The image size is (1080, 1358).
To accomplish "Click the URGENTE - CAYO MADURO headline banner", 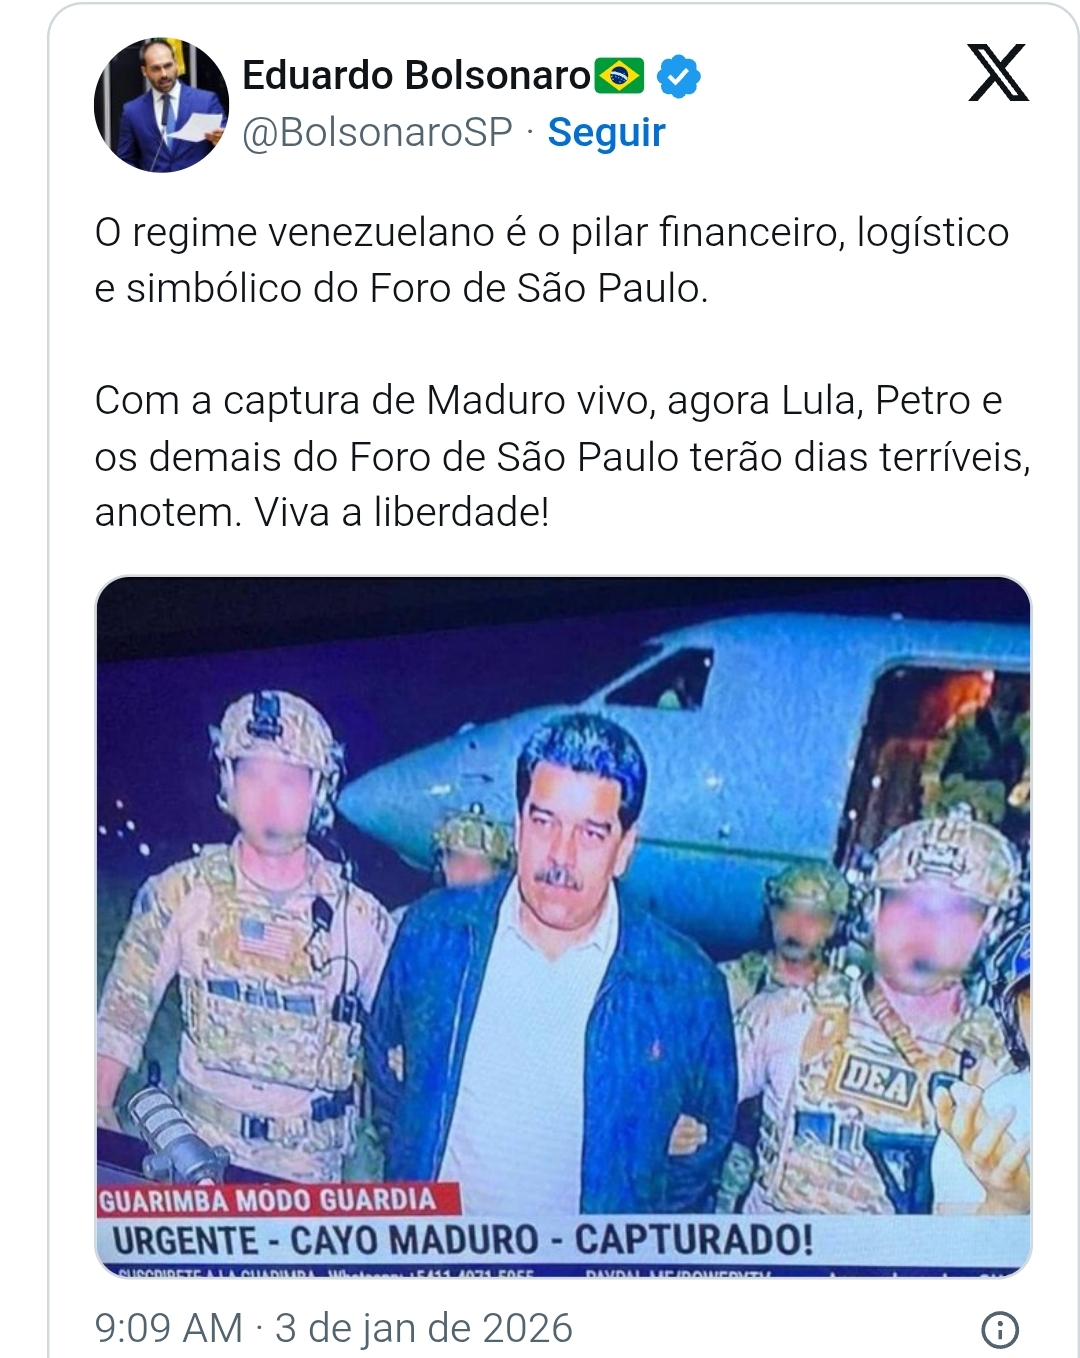I will click(463, 1241).
